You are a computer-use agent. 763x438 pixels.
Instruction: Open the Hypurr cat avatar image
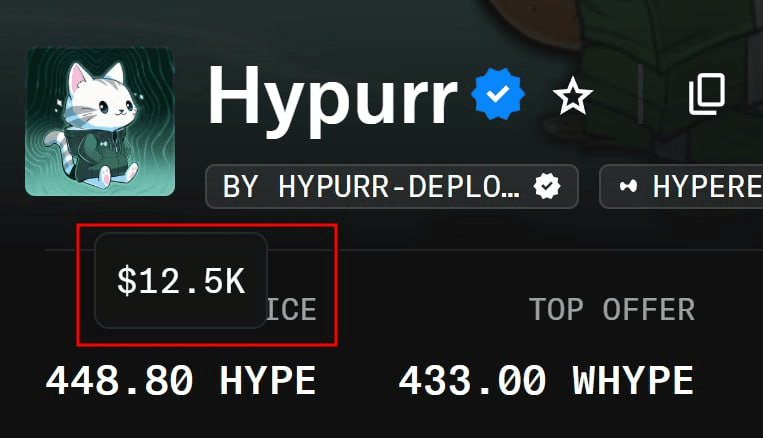click(100, 122)
